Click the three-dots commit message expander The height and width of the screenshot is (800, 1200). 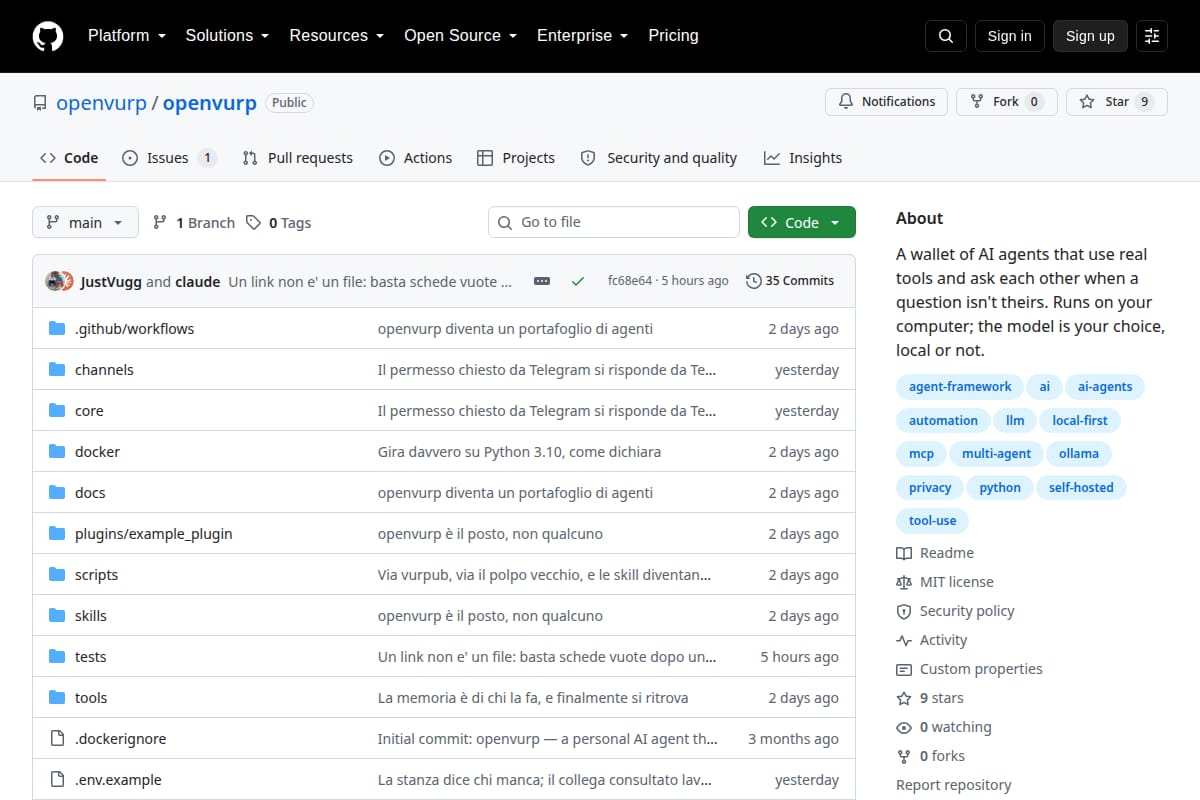pyautogui.click(x=542, y=281)
